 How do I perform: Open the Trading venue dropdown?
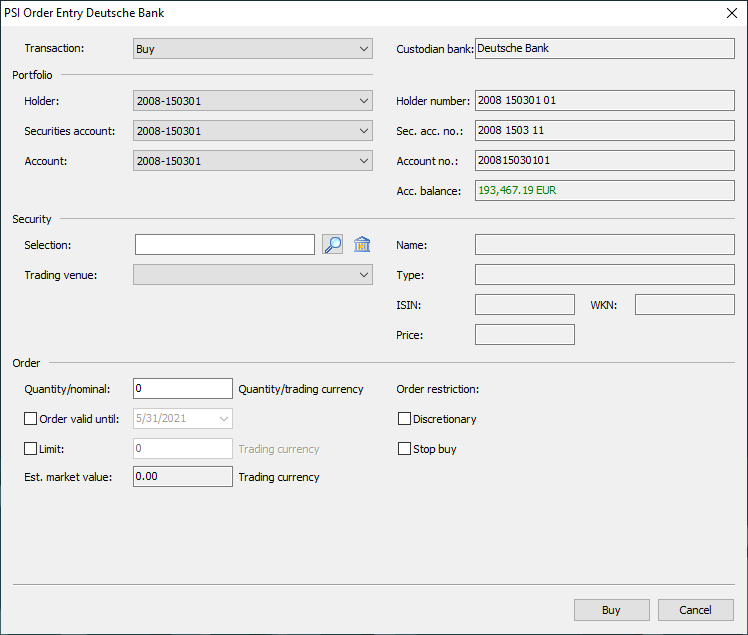click(x=252, y=275)
